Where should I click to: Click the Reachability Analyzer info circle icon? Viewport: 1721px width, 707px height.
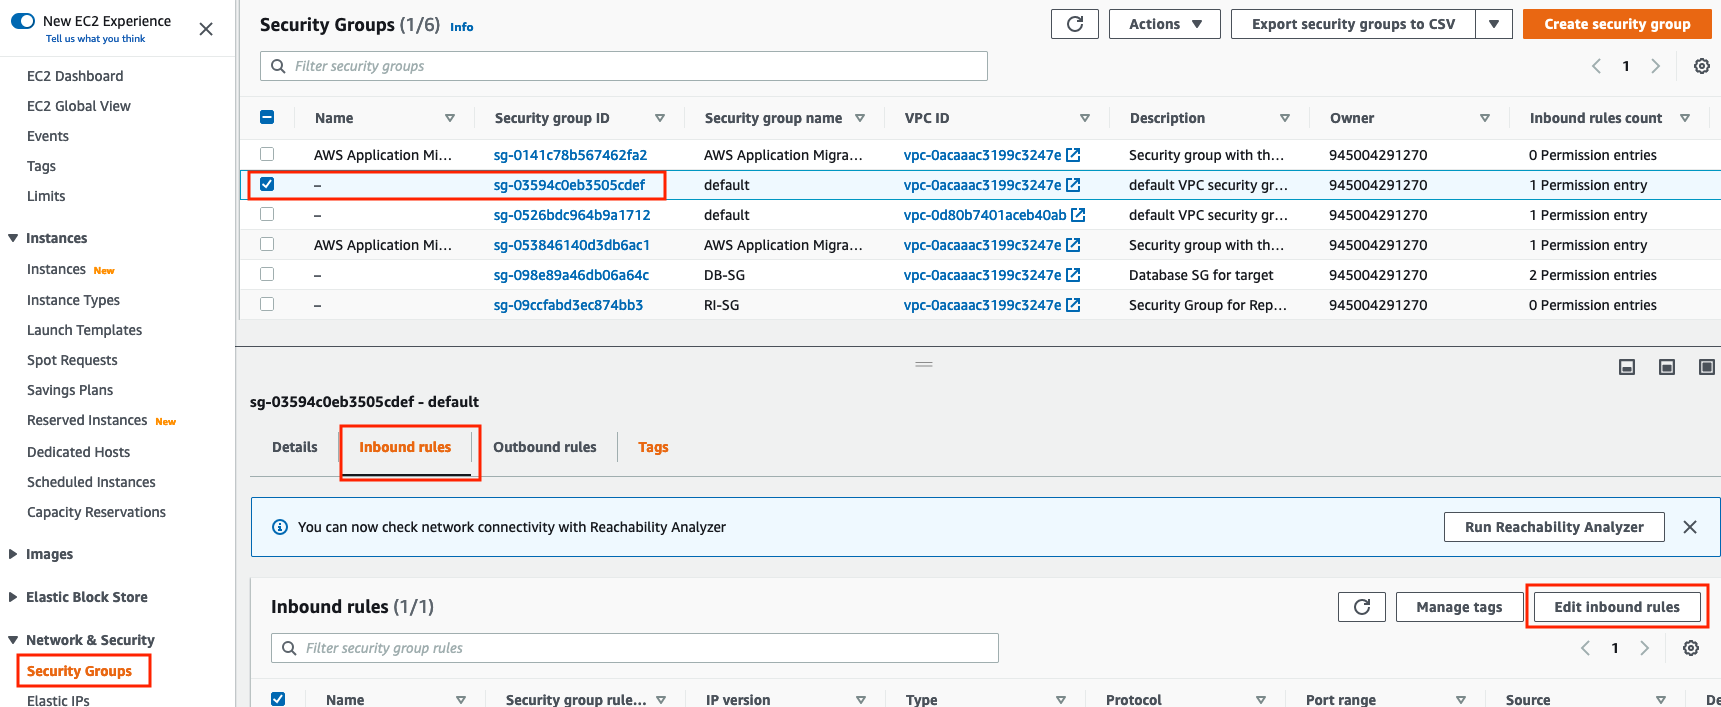[x=280, y=527]
